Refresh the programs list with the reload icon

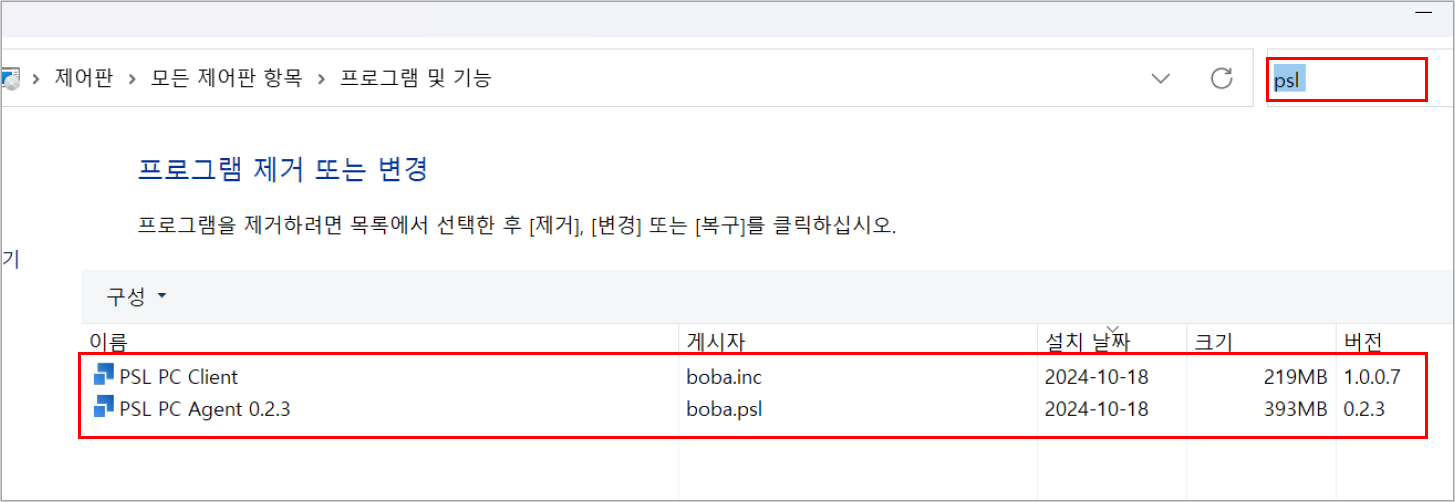point(1221,78)
